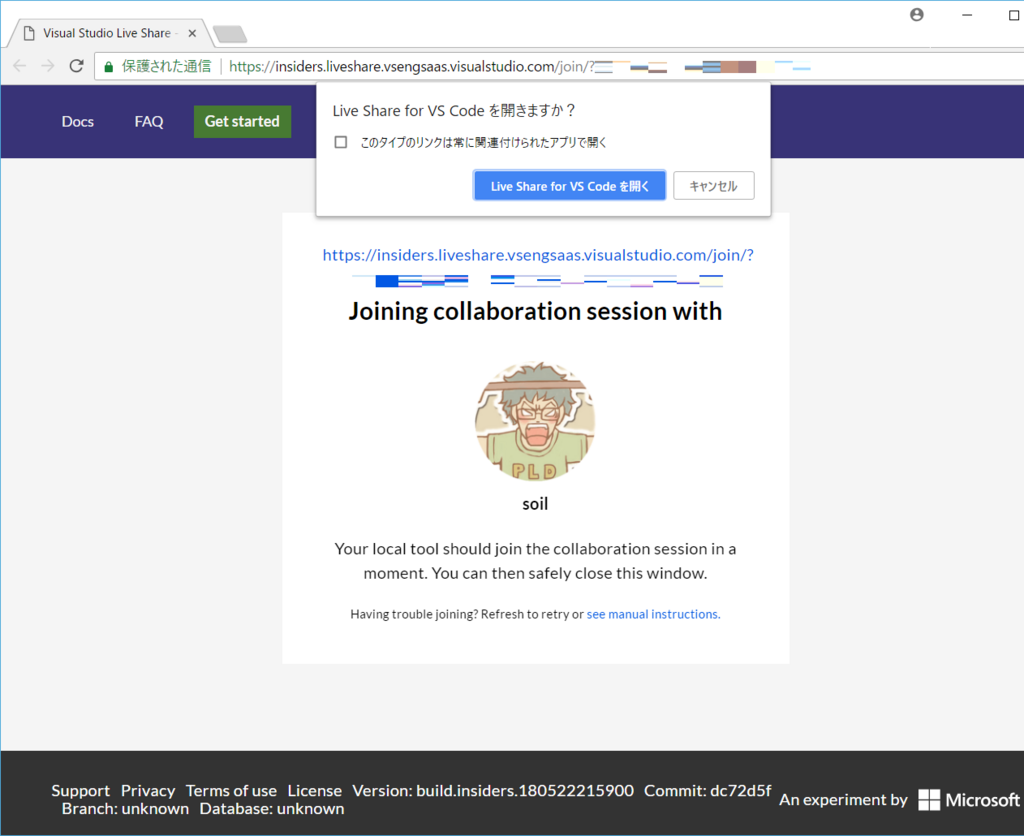Click the green secure padlock icon

[x=108, y=67]
